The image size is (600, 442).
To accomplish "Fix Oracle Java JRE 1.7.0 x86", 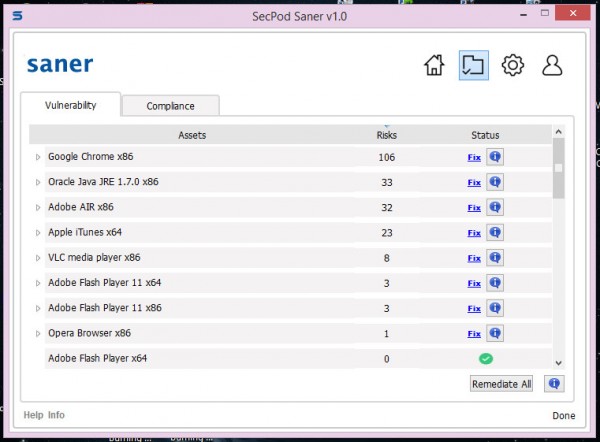I will coord(474,183).
